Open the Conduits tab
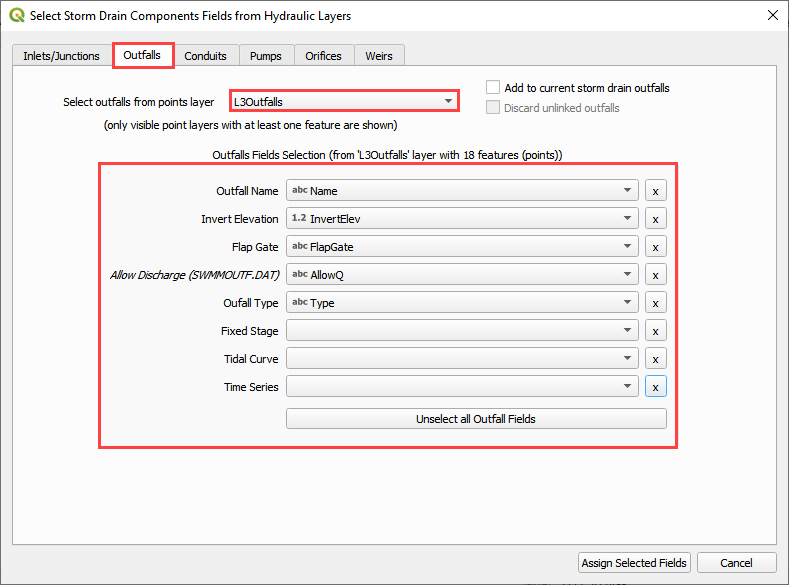 [x=205, y=56]
